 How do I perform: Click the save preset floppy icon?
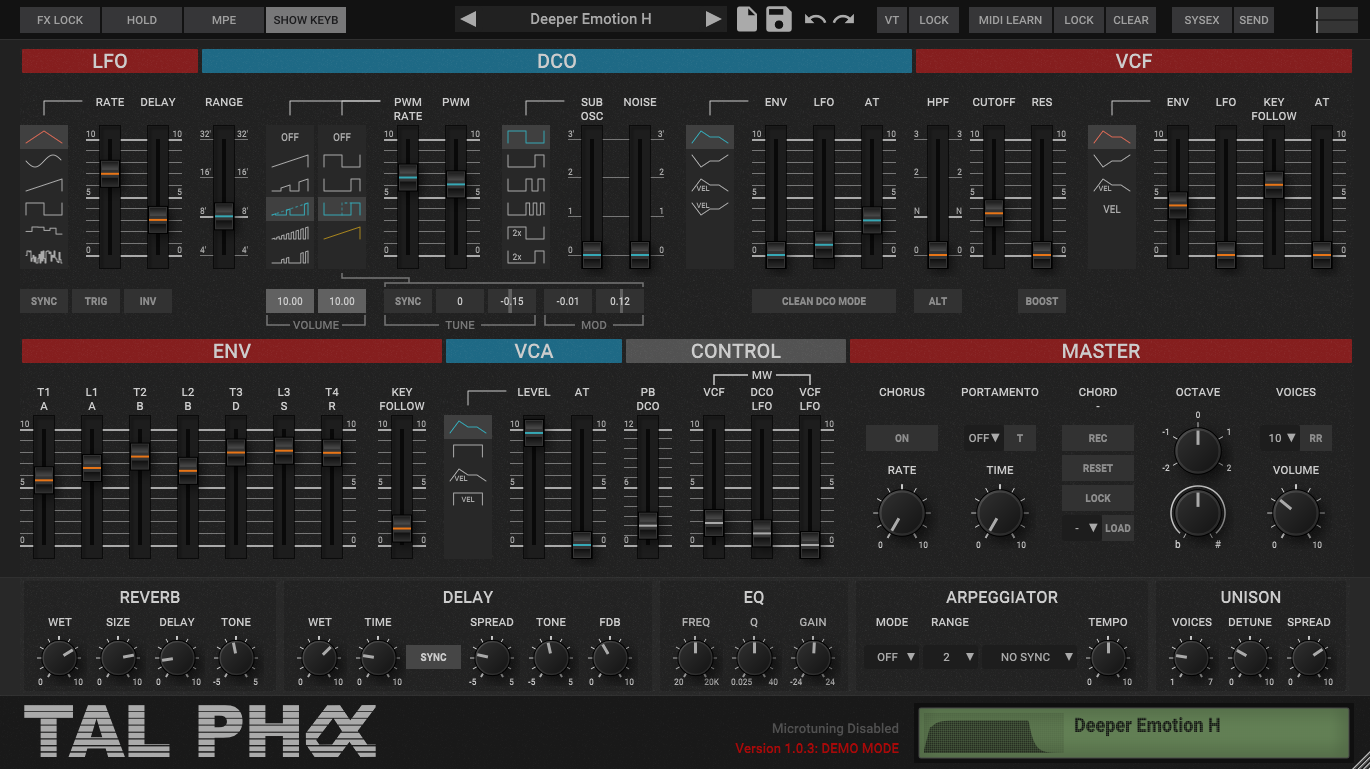coord(779,19)
